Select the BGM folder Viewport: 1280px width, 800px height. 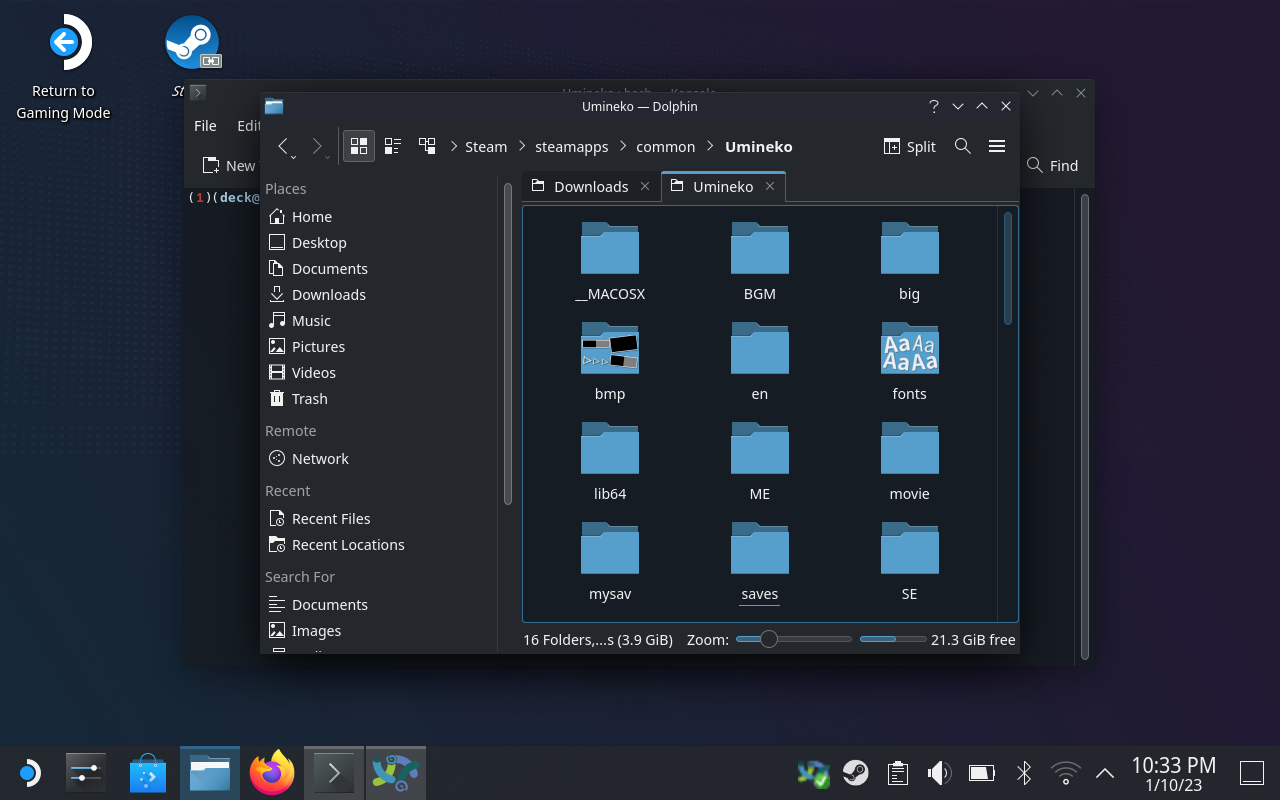[760, 262]
